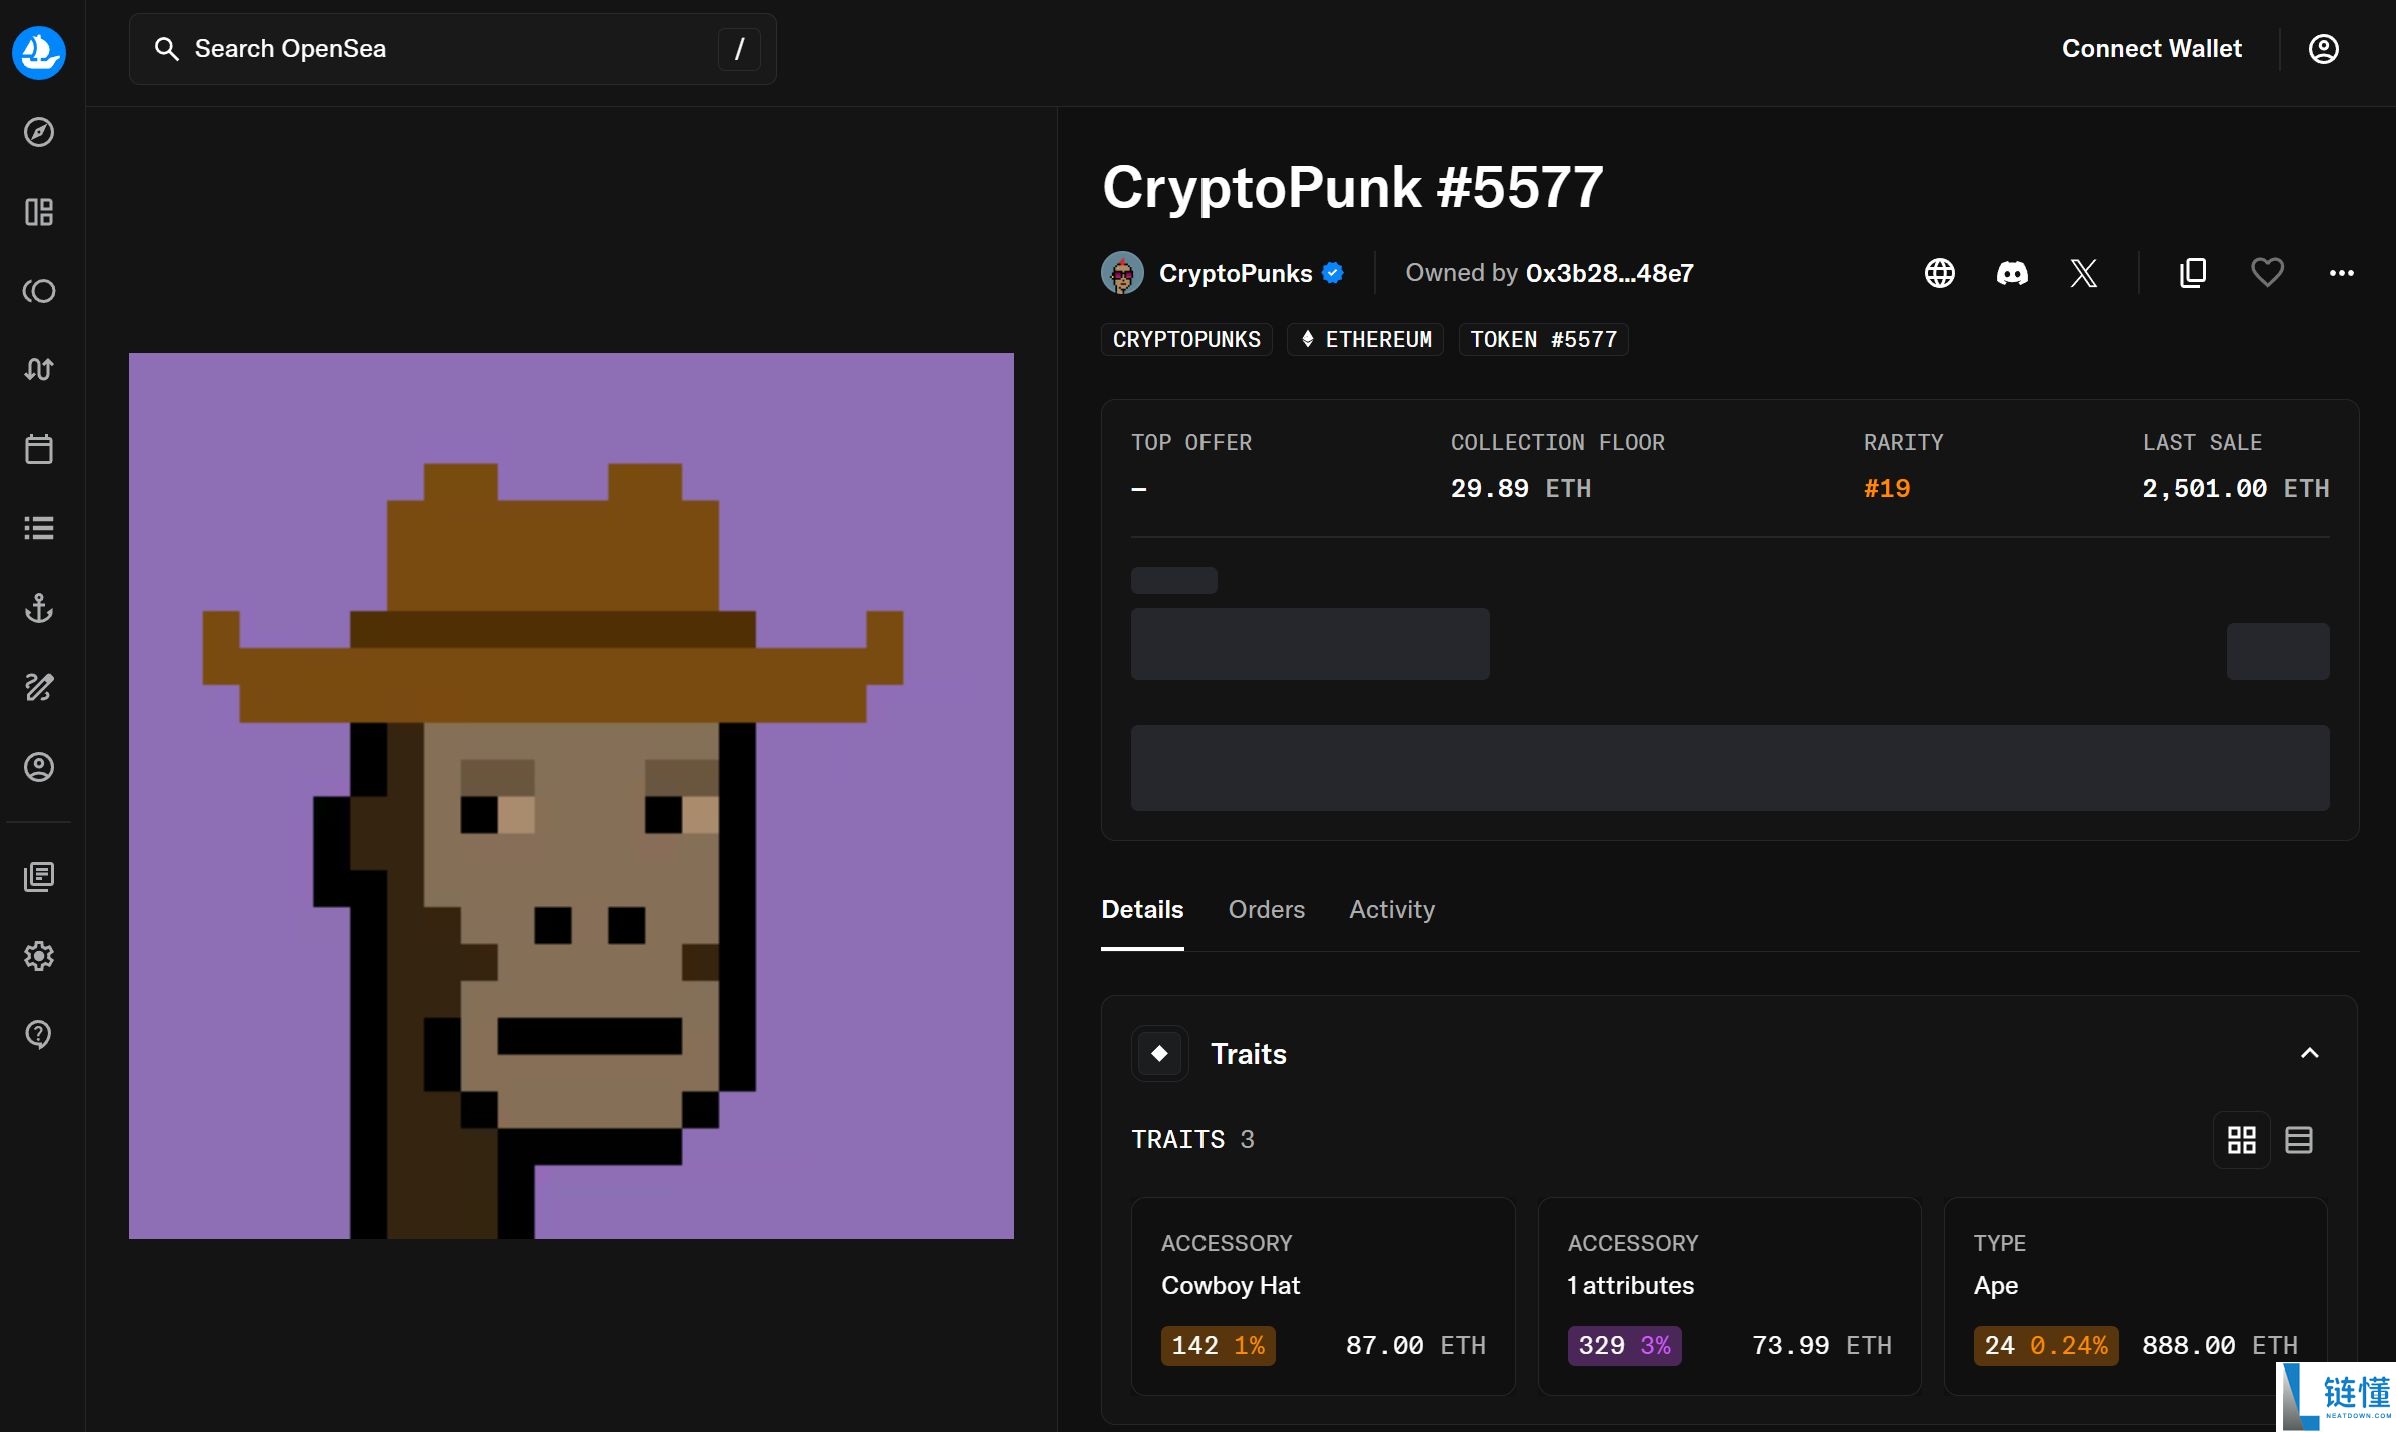Open the Drops calendar icon in sidebar
Image resolution: width=2396 pixels, height=1432 pixels.
pyautogui.click(x=39, y=449)
